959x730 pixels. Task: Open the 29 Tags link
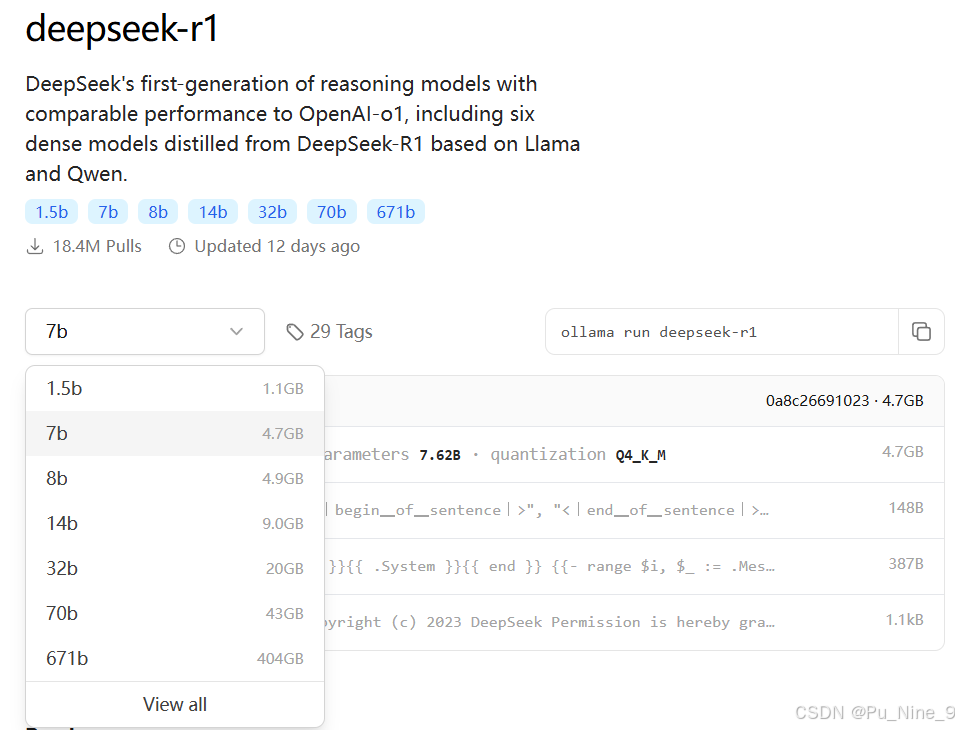click(x=340, y=331)
